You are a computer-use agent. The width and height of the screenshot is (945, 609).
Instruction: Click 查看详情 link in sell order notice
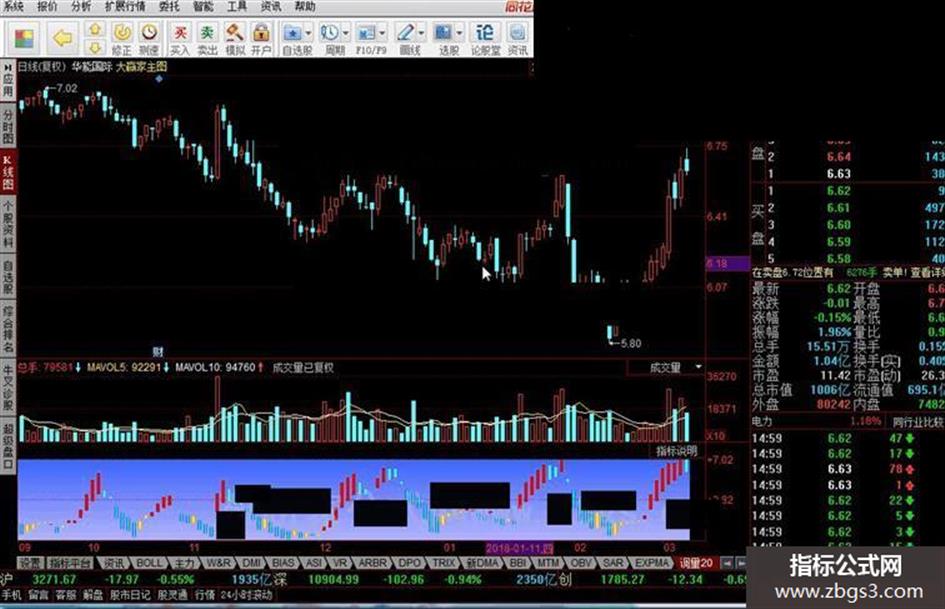[928, 273]
